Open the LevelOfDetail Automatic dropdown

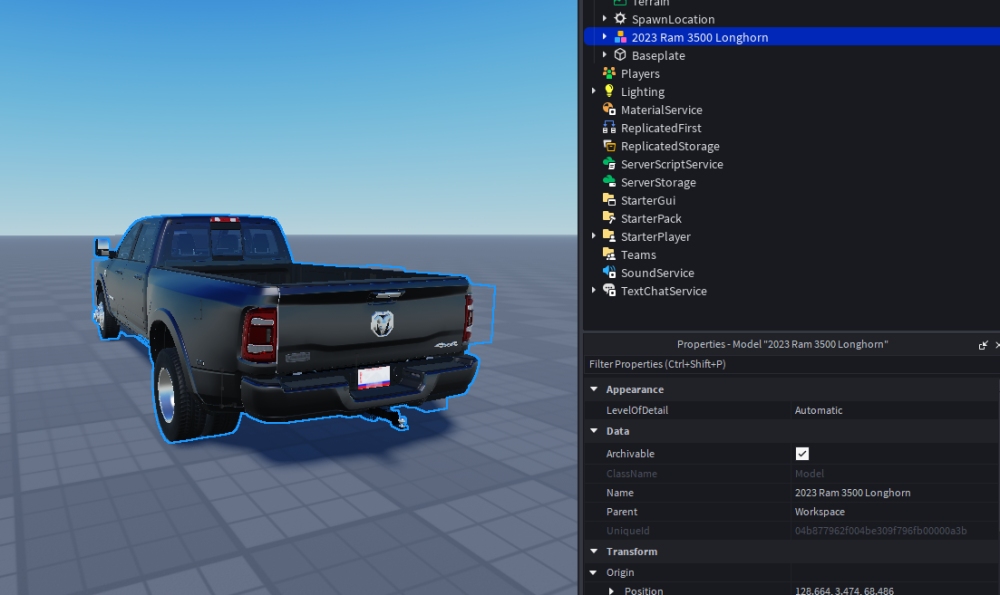point(894,410)
